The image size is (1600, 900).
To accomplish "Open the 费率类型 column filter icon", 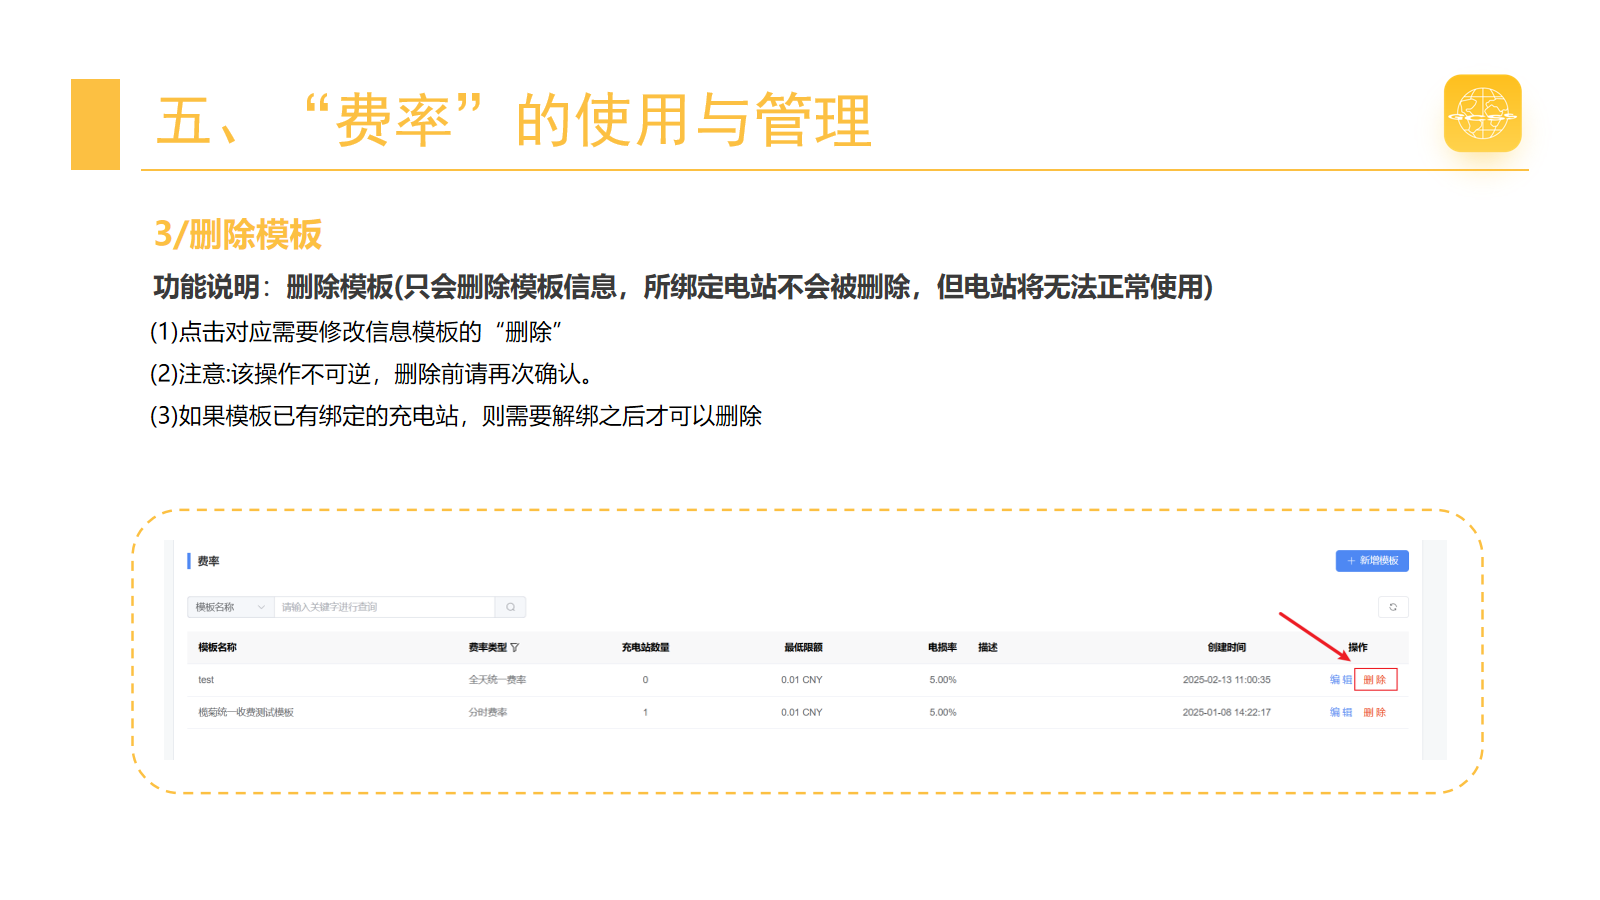I will pyautogui.click(x=515, y=648).
